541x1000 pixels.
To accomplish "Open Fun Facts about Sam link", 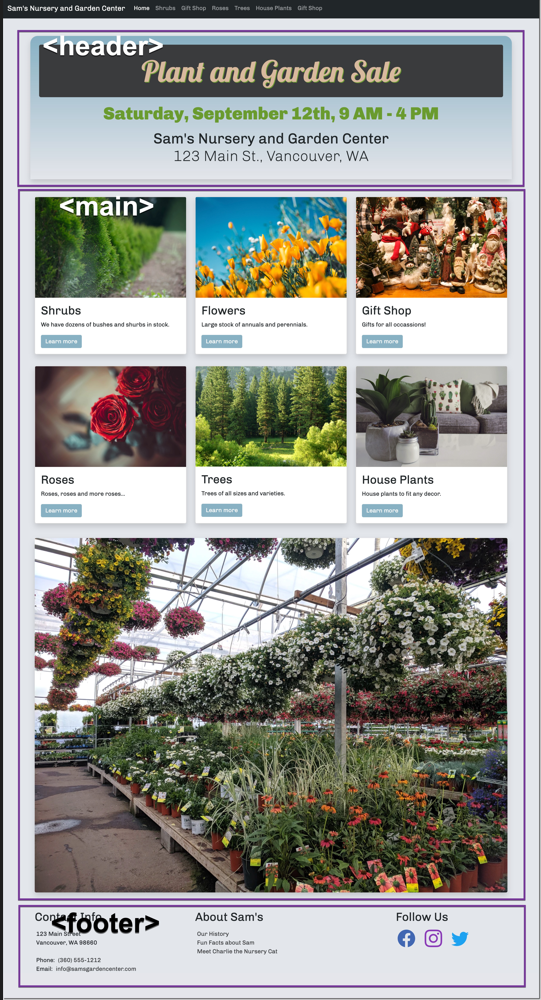I will (225, 943).
